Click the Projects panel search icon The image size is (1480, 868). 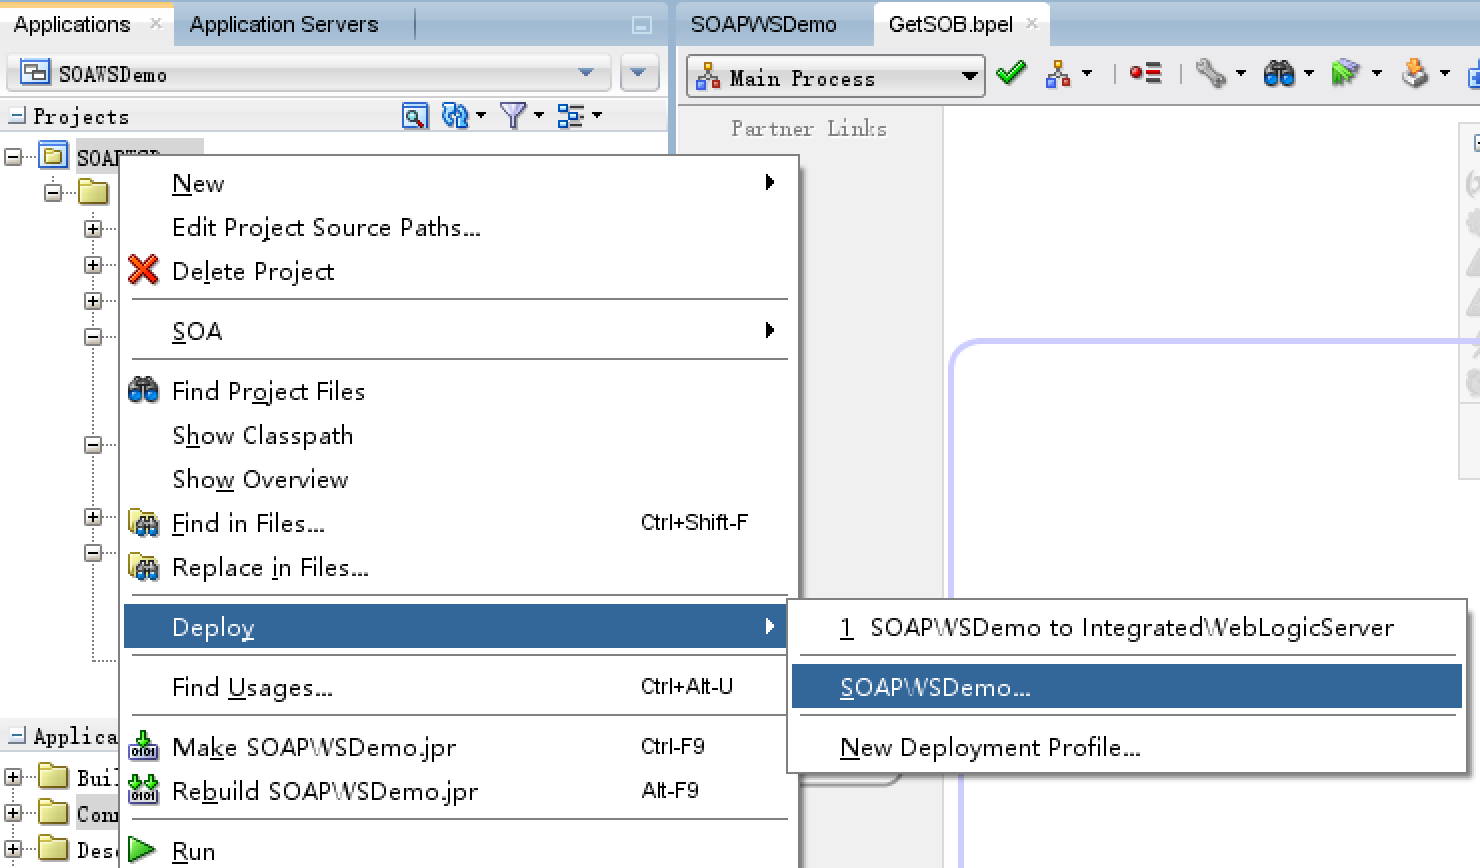pyautogui.click(x=414, y=116)
